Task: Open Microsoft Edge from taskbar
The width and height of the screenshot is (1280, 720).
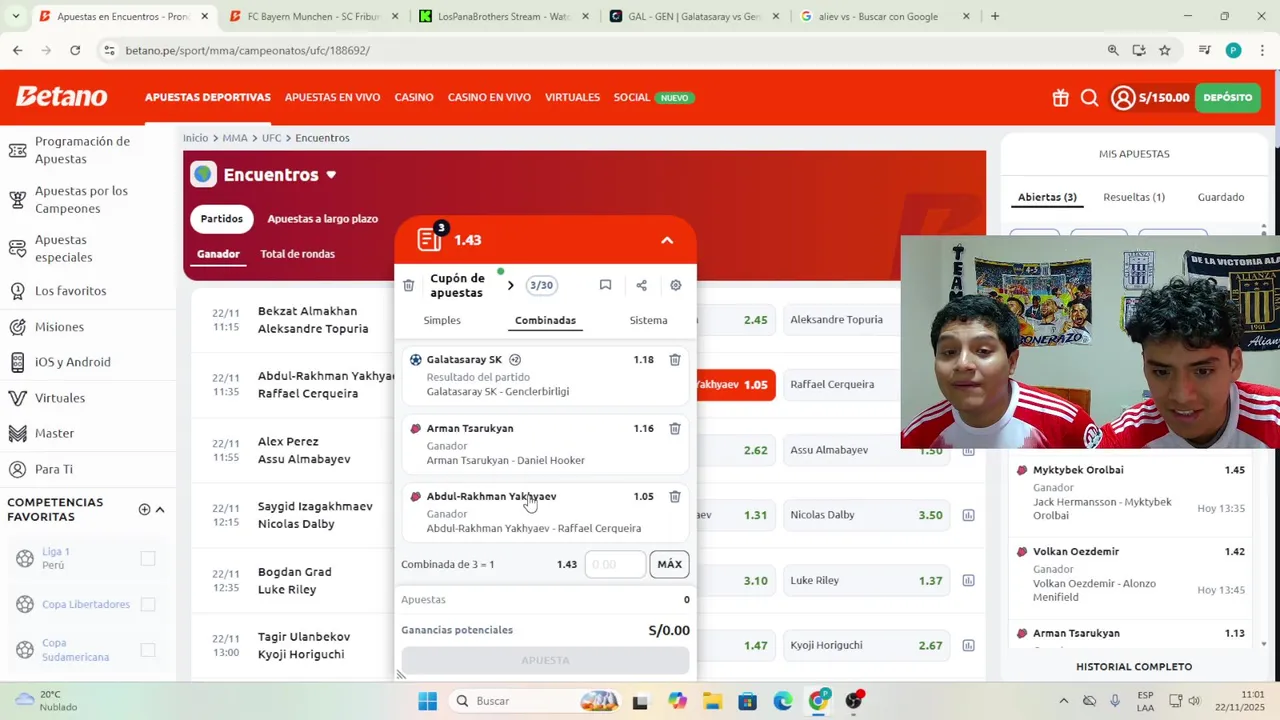Action: [783, 701]
